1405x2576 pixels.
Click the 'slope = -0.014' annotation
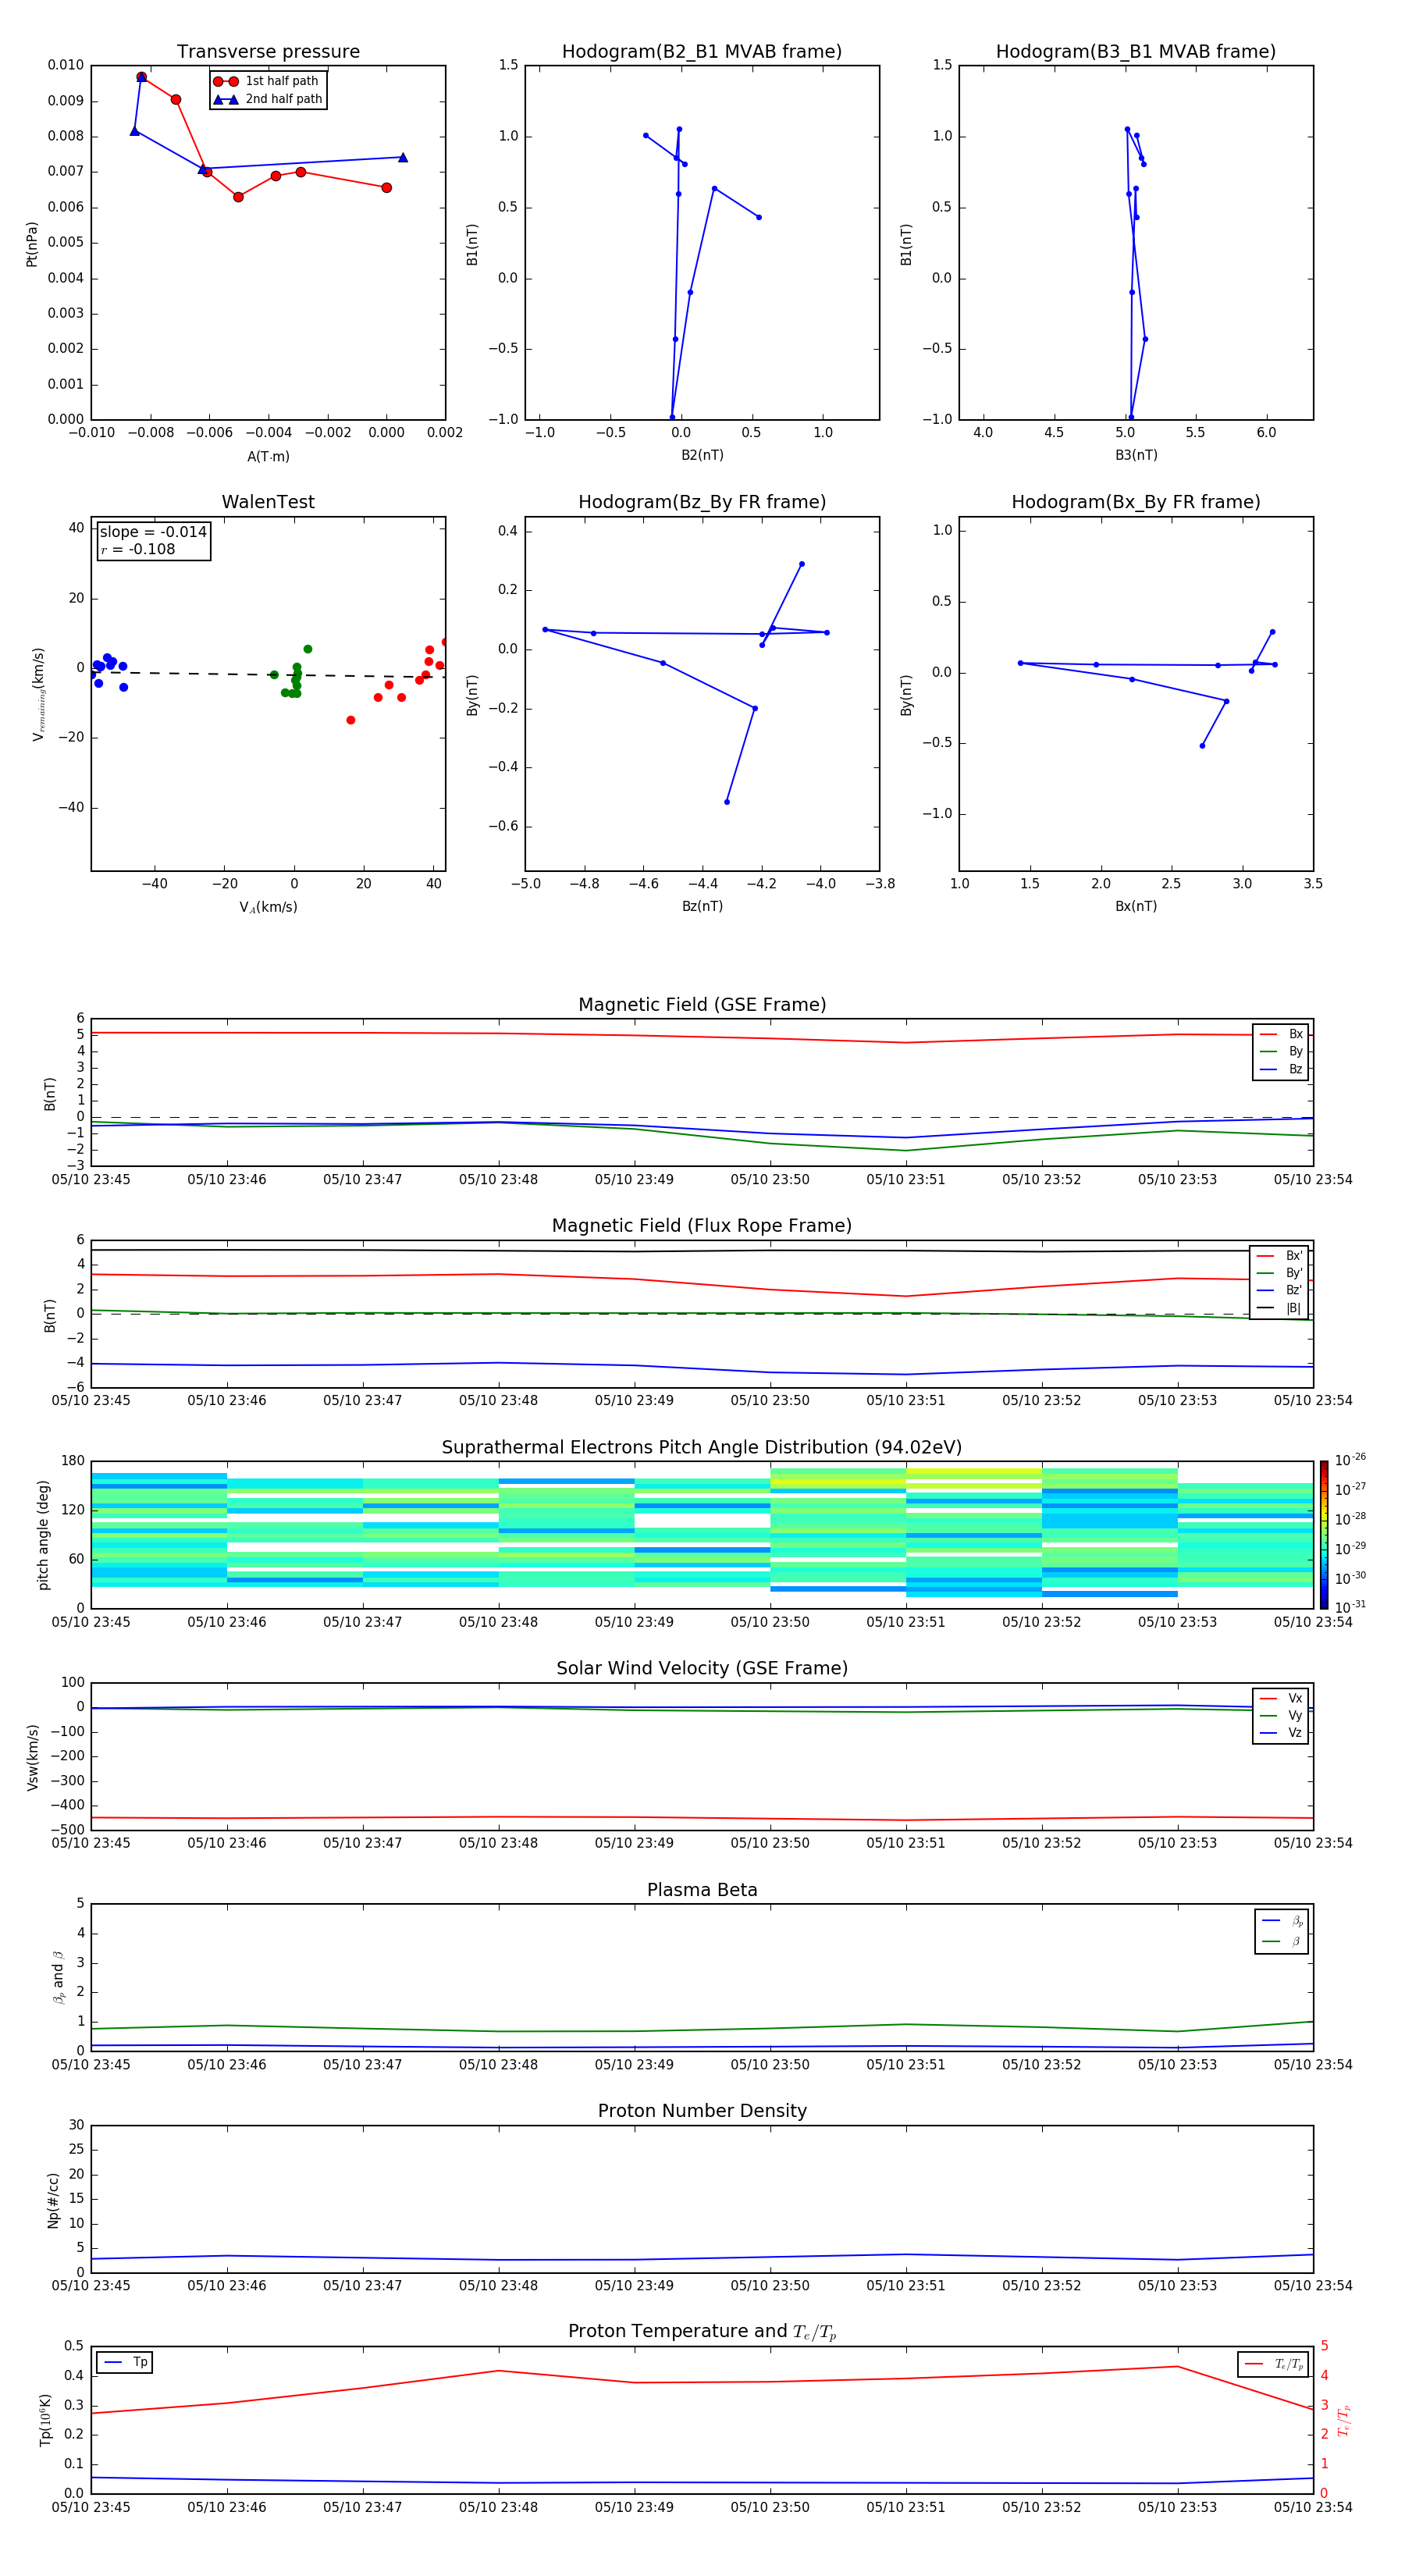pyautogui.click(x=153, y=532)
